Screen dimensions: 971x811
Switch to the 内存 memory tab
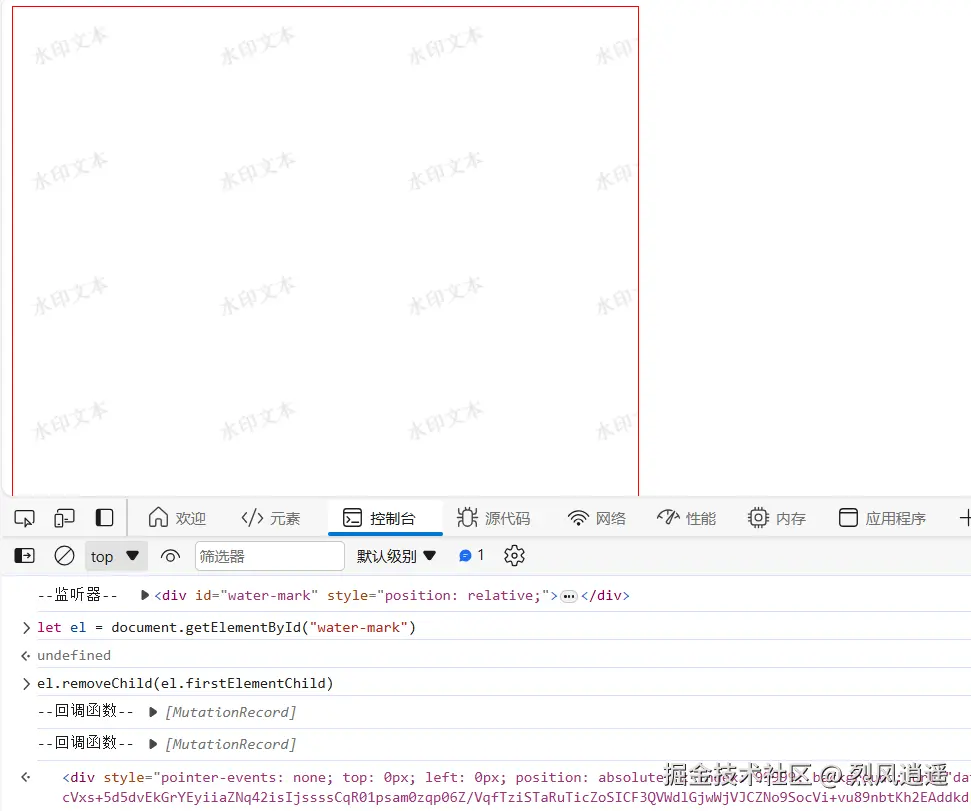tap(777, 518)
